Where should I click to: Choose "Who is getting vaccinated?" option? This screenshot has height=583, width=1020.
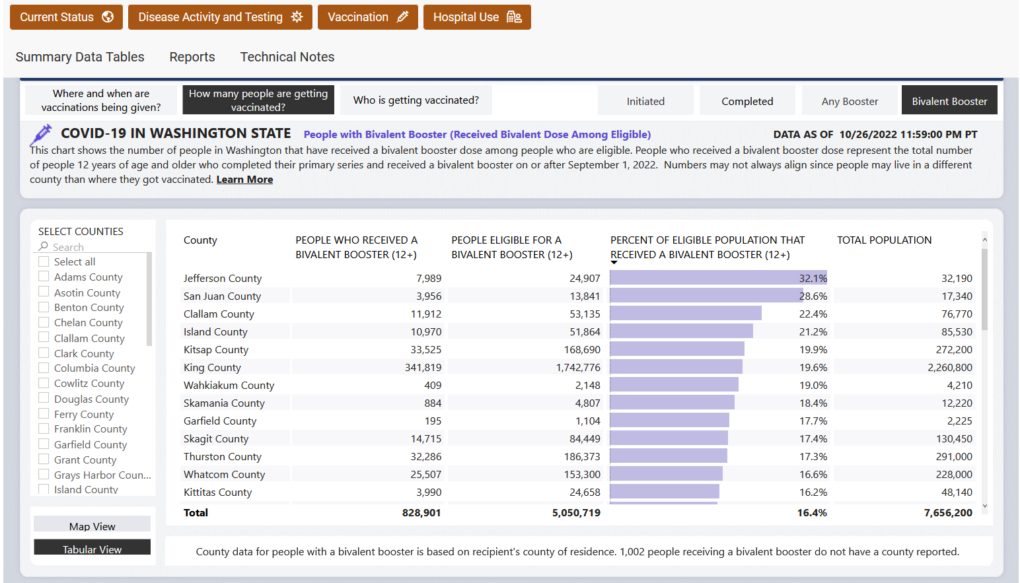click(416, 100)
